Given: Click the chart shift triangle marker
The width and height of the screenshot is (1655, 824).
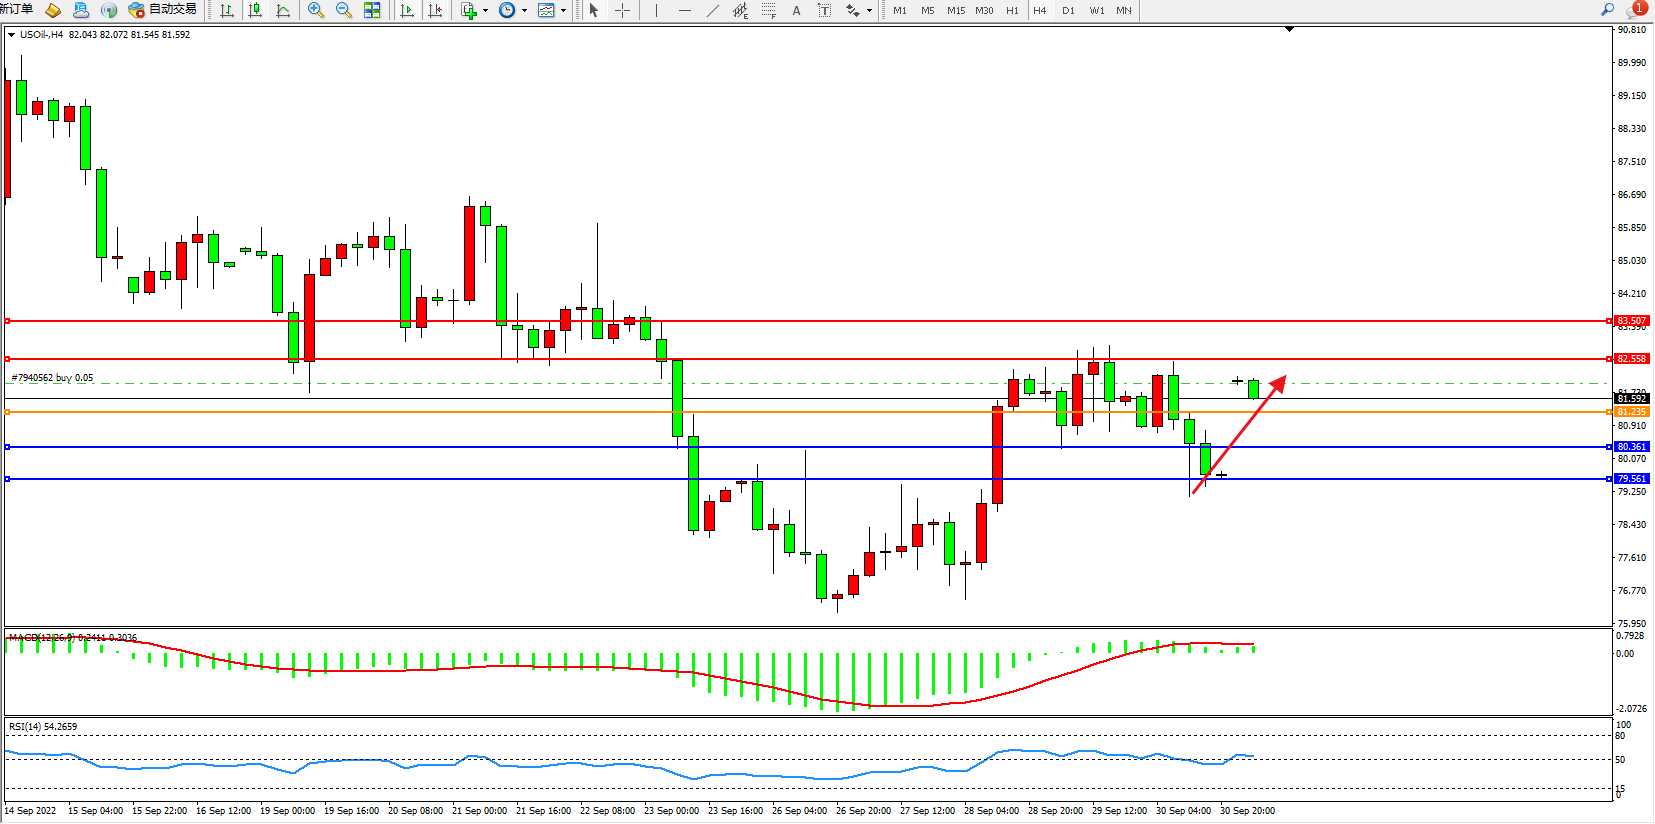Looking at the screenshot, I should click(1289, 29).
